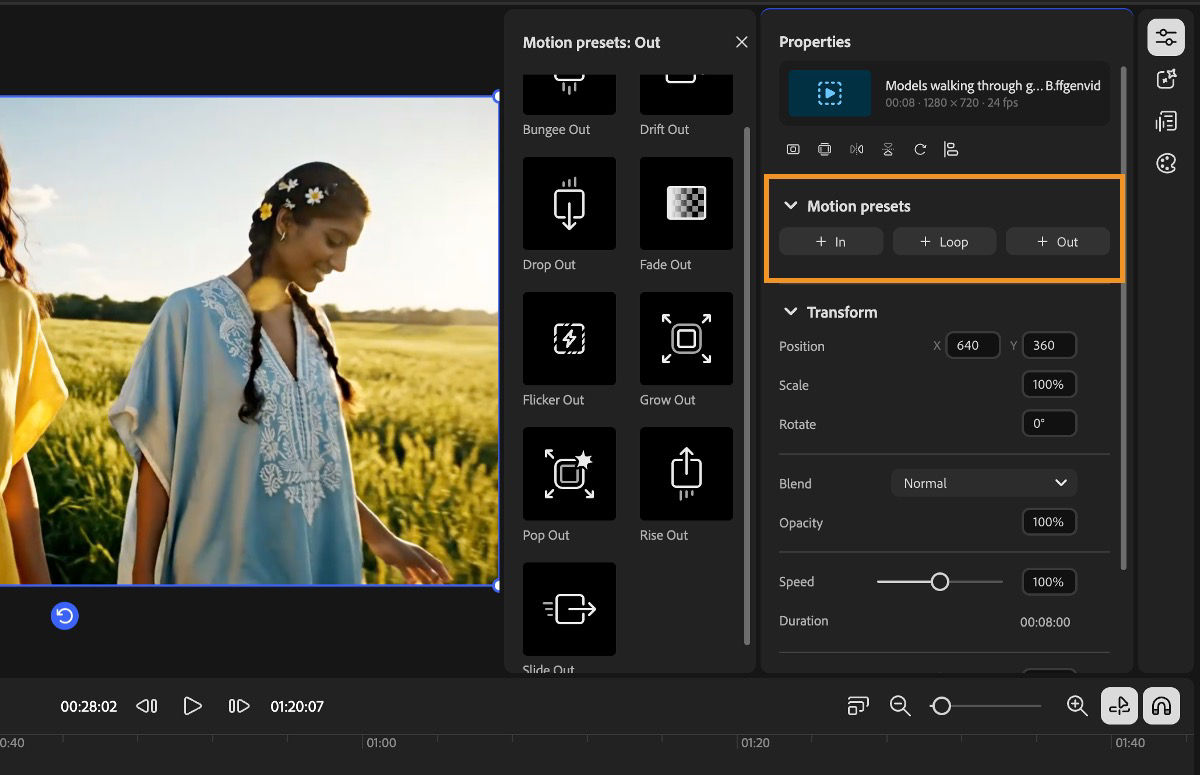
Task: Click the total duration 01:20:07
Action: (297, 706)
